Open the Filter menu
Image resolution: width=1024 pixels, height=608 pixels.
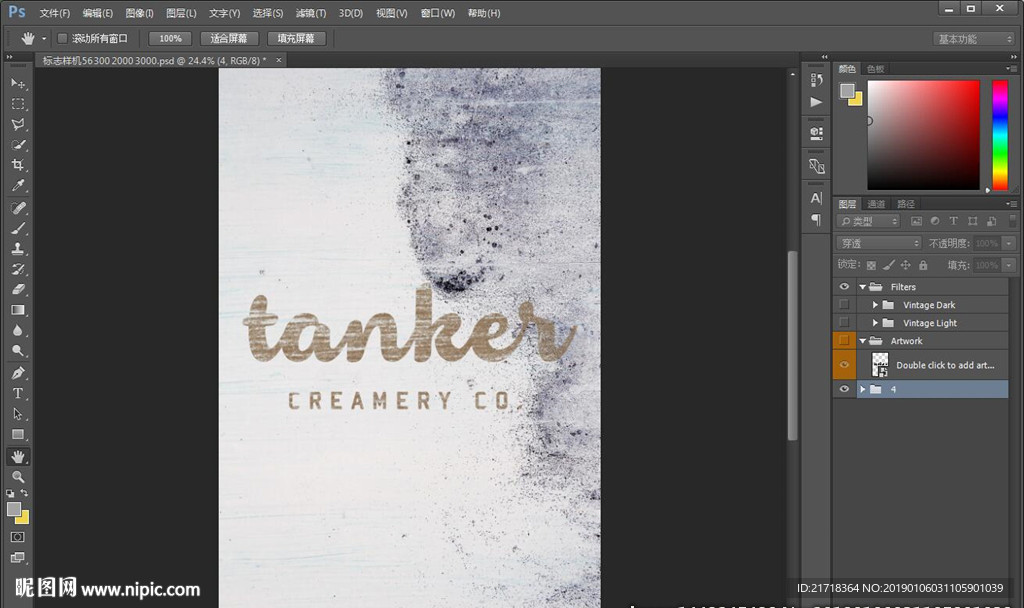(311, 13)
